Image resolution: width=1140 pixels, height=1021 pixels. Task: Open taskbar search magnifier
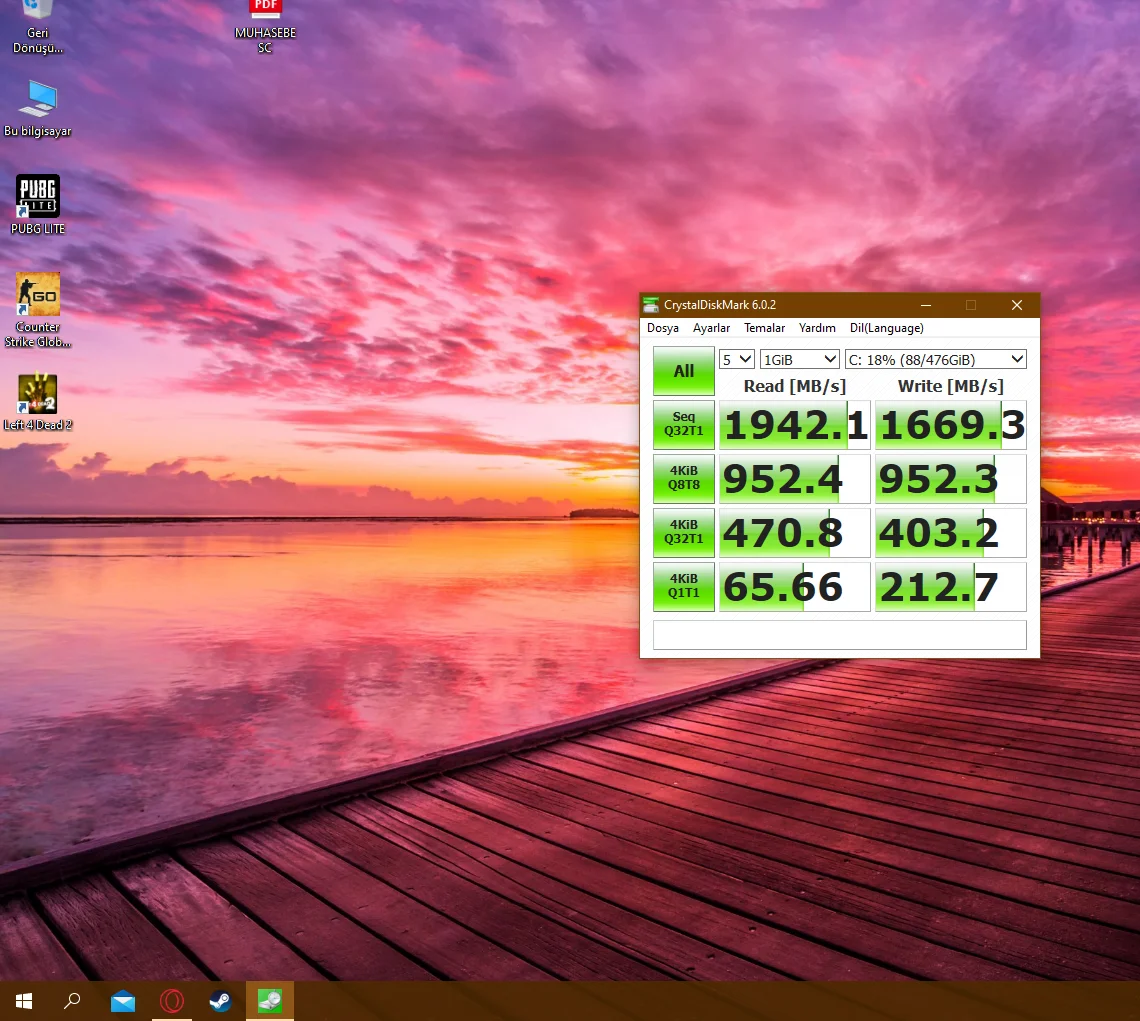72,1001
